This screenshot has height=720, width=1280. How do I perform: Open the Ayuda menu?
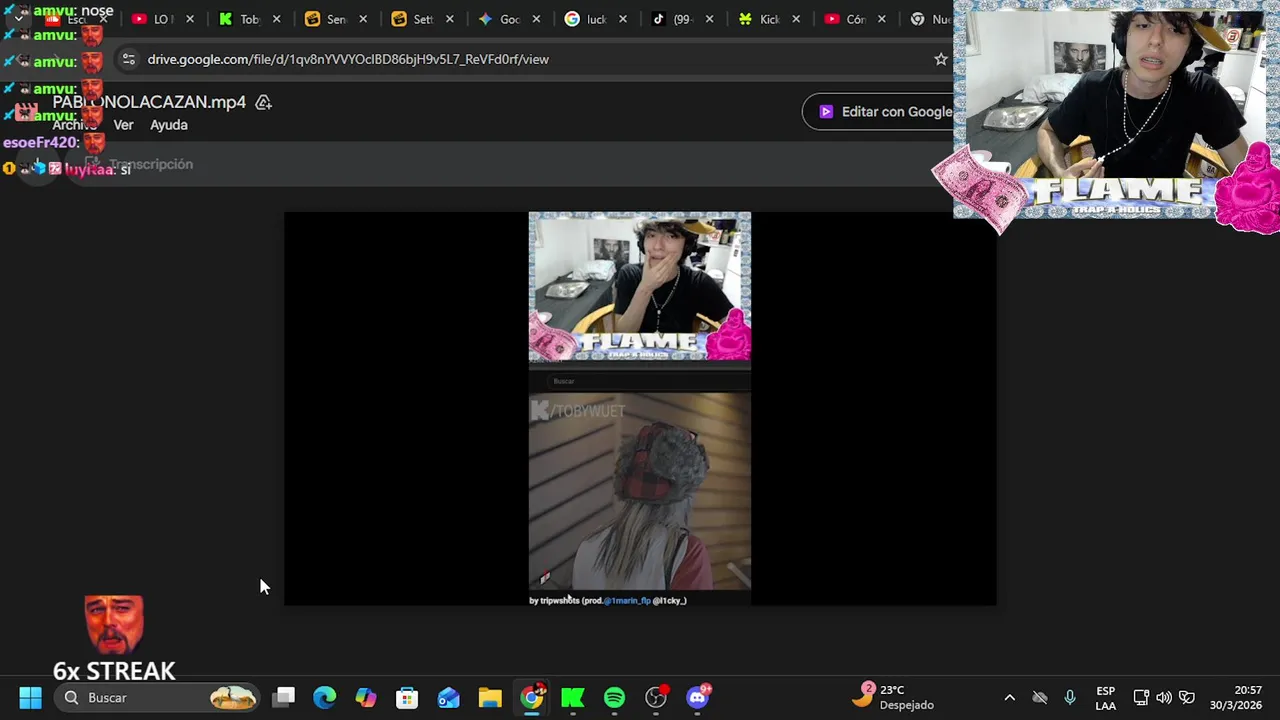(169, 125)
